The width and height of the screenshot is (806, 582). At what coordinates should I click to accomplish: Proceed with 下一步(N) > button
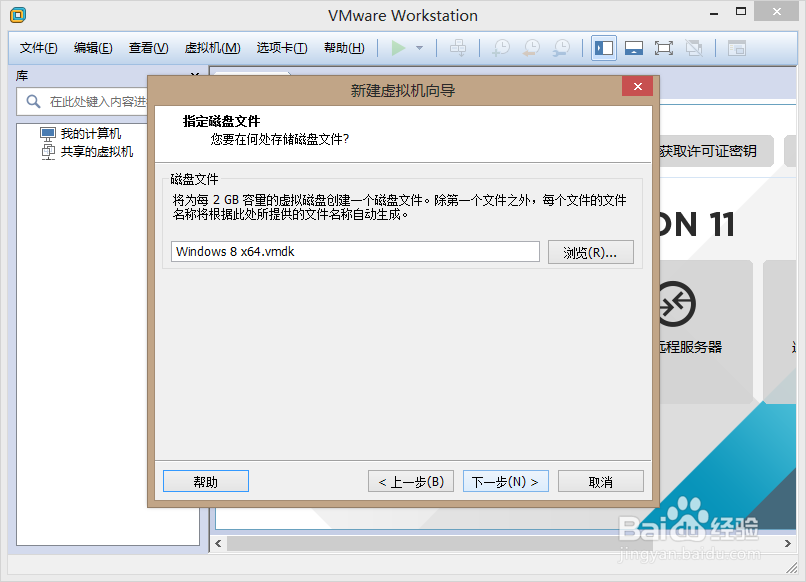(506, 481)
